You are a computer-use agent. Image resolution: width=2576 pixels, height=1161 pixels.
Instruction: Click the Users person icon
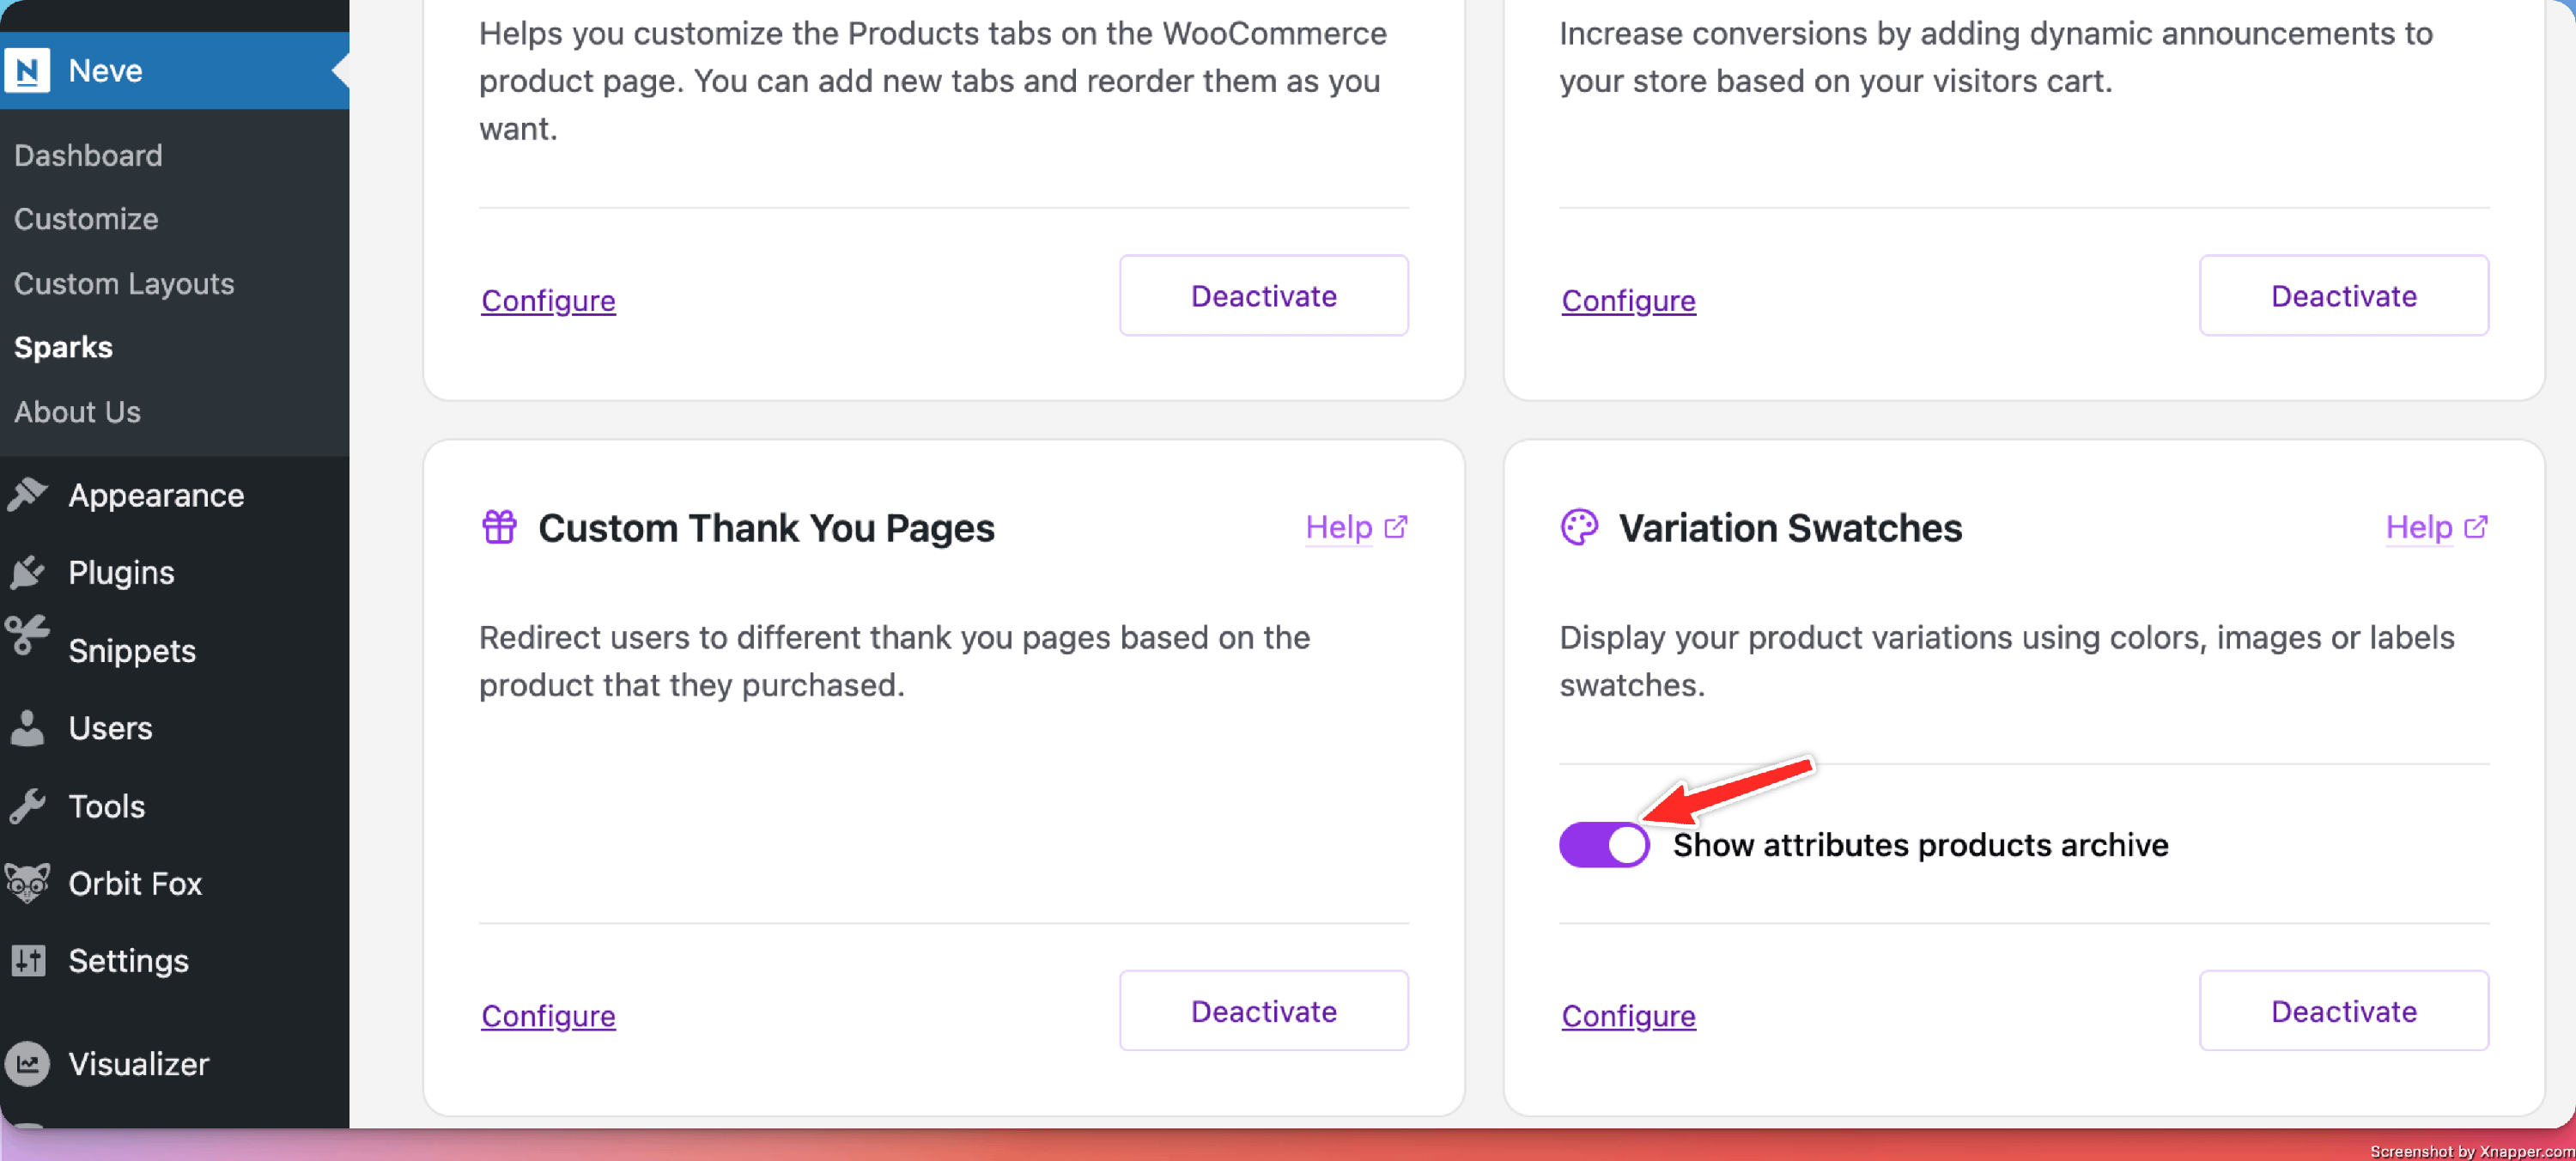(x=28, y=727)
